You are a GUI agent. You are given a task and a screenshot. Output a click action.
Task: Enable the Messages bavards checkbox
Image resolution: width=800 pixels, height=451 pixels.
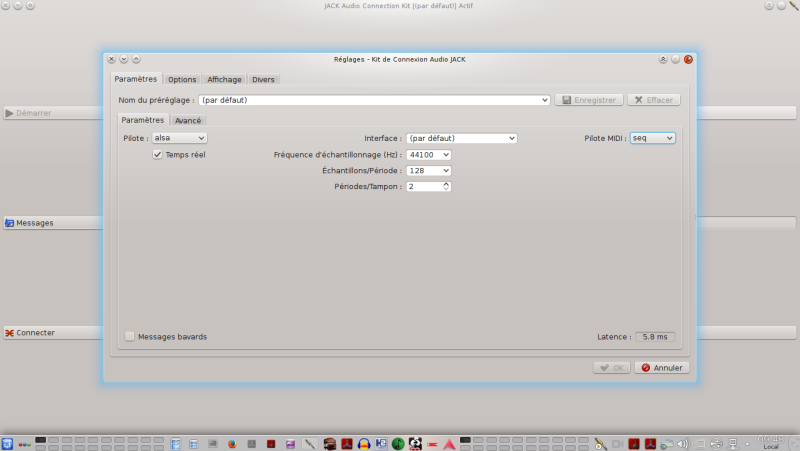(130, 336)
